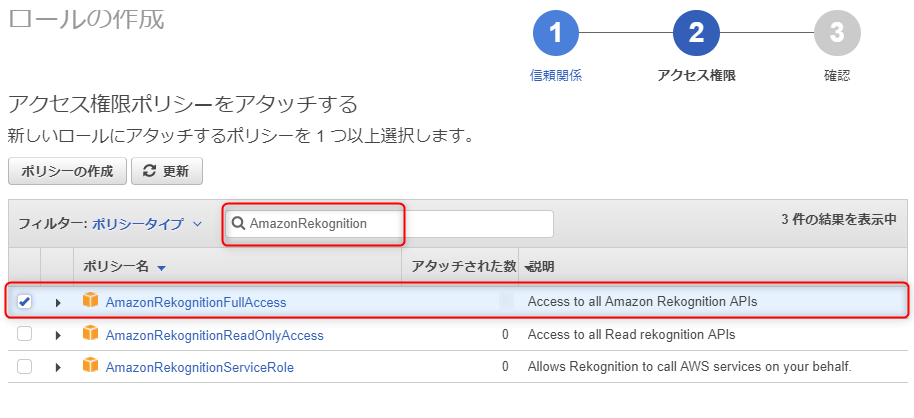The height and width of the screenshot is (418, 914).
Task: Expand the AmazonRekognitionReadOnlyAccess row details arrow
Action: click(58, 335)
